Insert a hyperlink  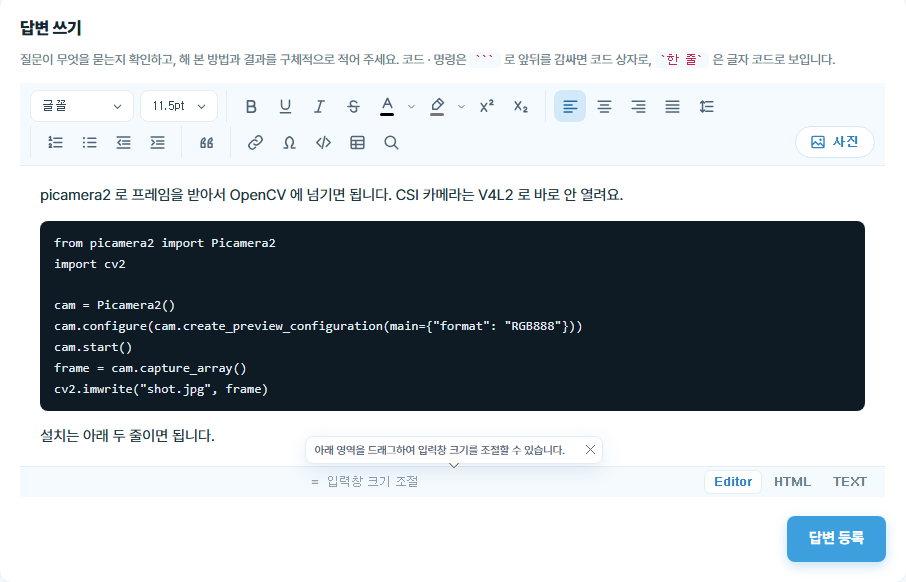[255, 143]
